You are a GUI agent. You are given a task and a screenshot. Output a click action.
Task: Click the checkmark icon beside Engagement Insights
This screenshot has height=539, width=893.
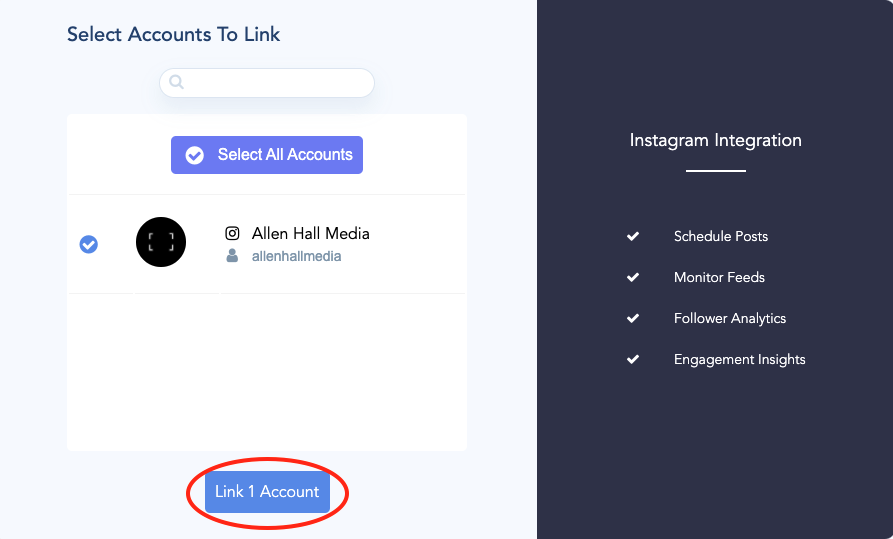[x=633, y=359]
